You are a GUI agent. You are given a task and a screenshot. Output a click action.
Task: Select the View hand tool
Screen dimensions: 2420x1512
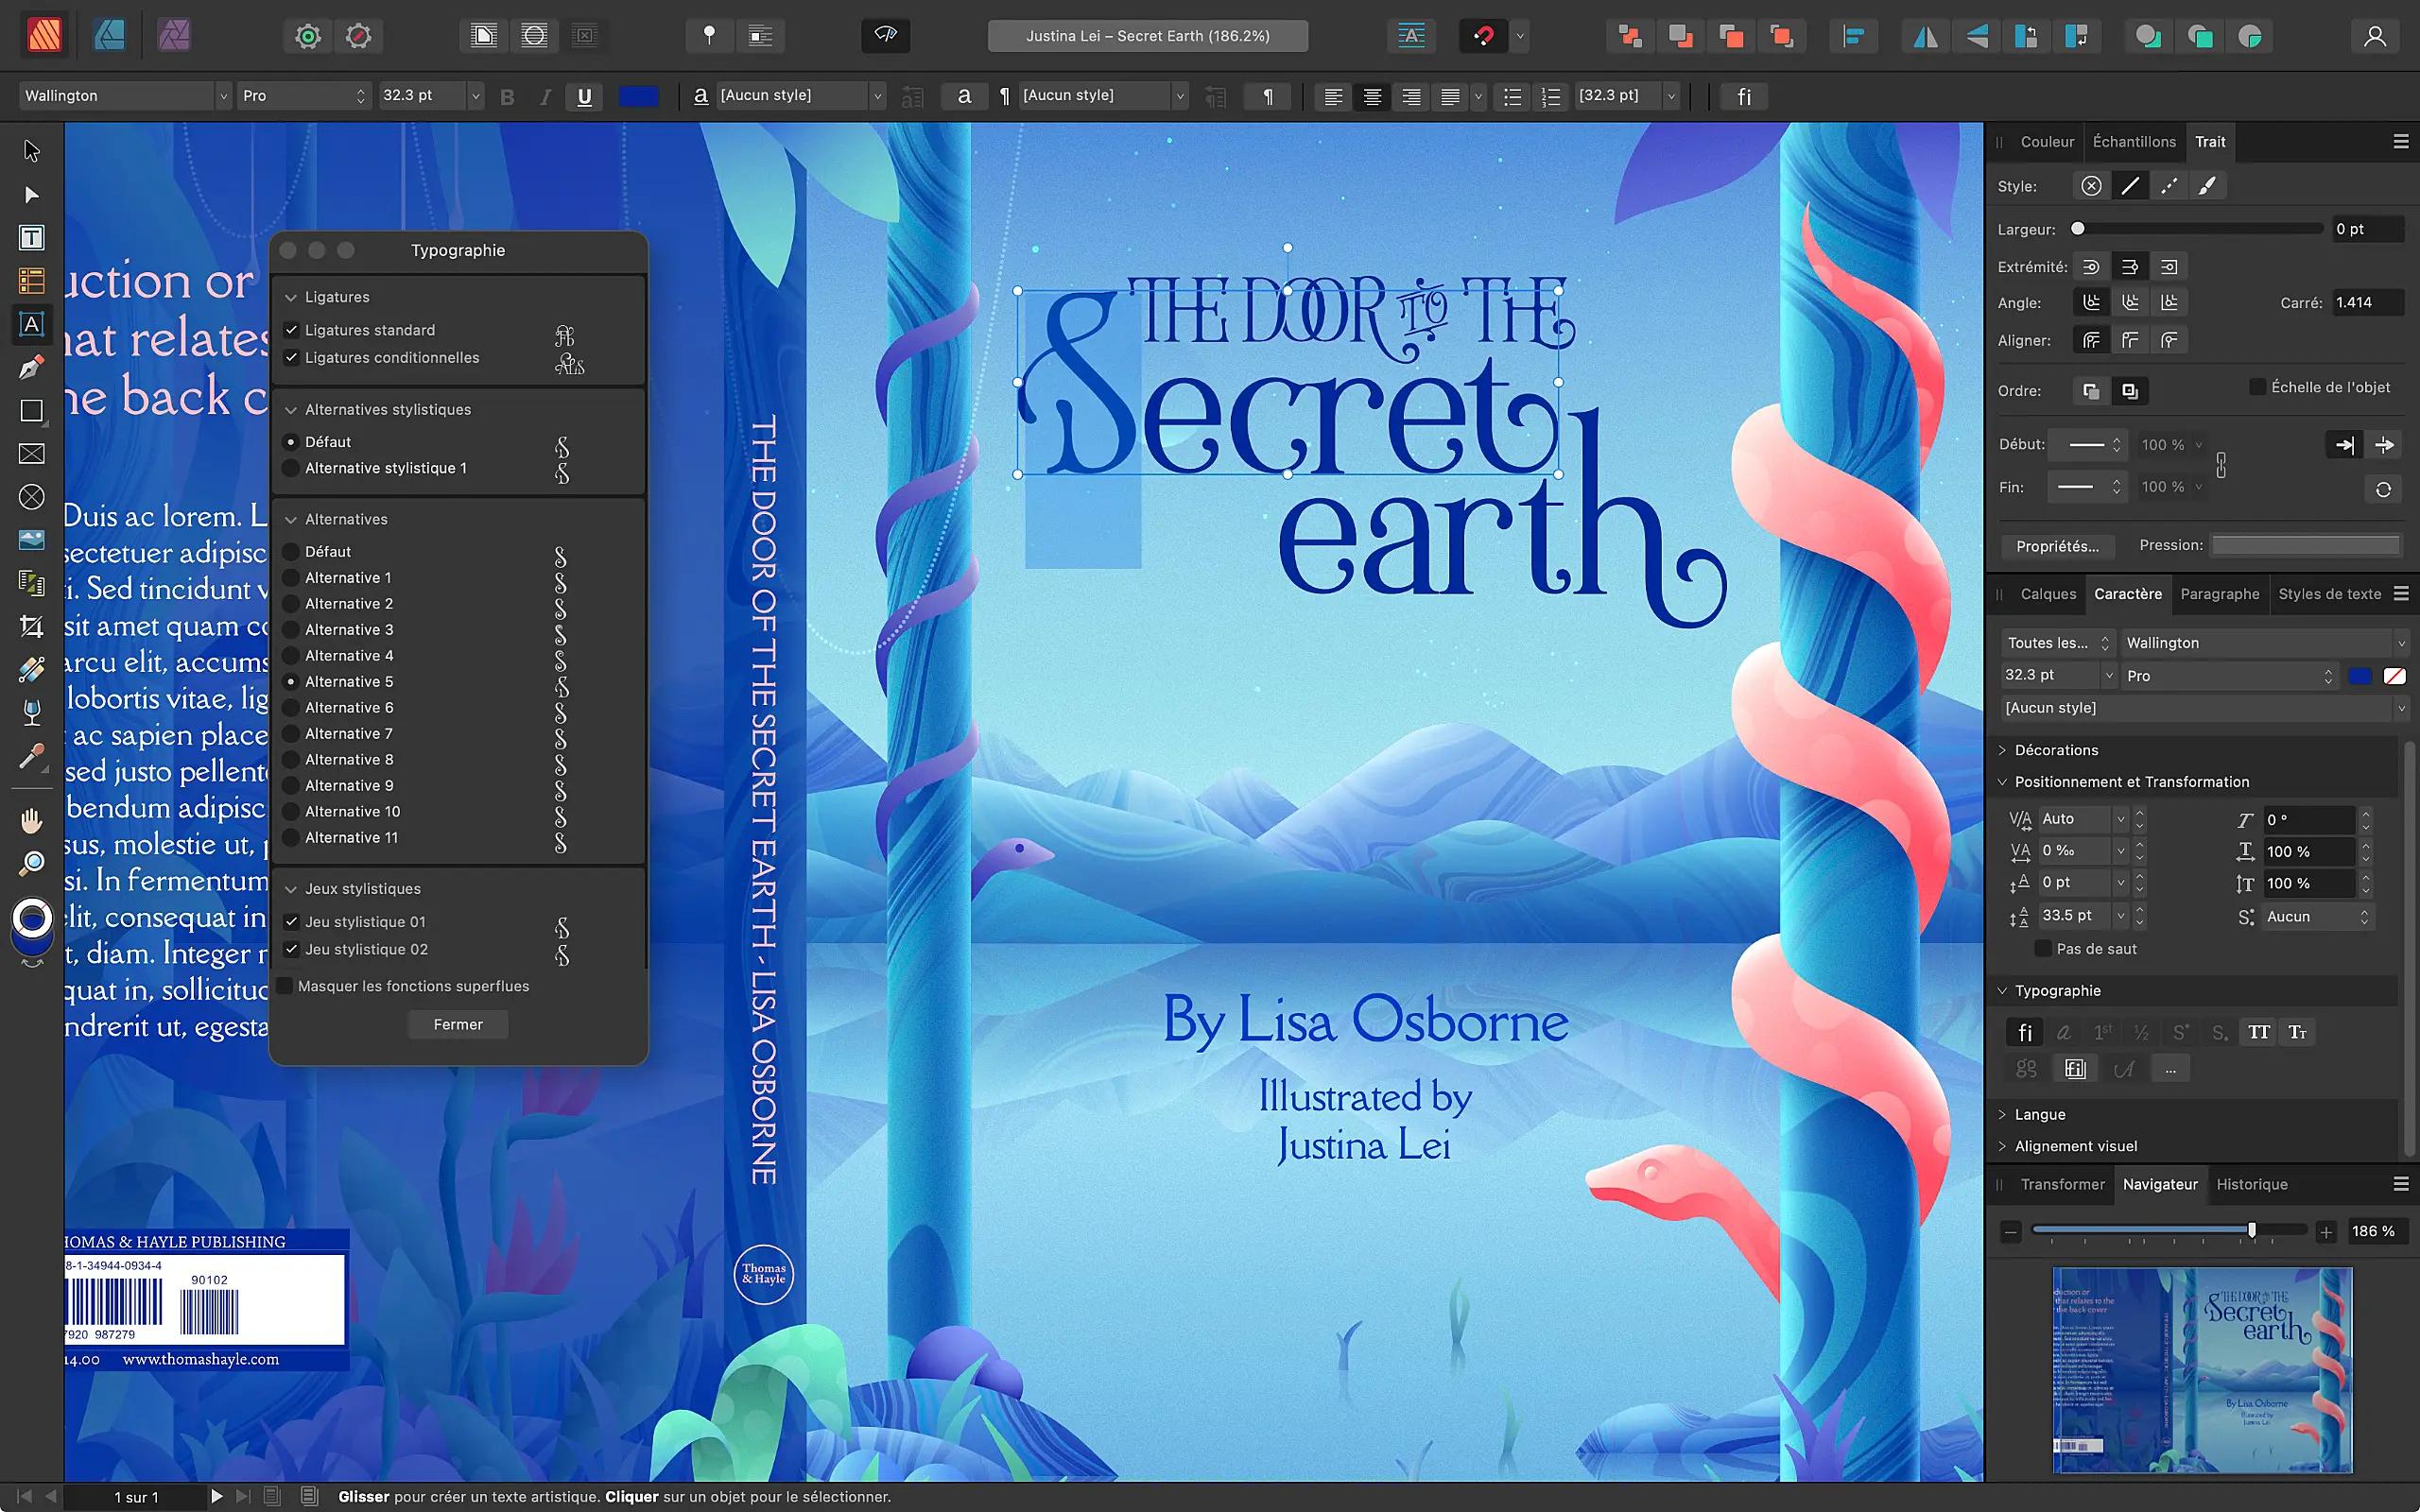pos(31,821)
